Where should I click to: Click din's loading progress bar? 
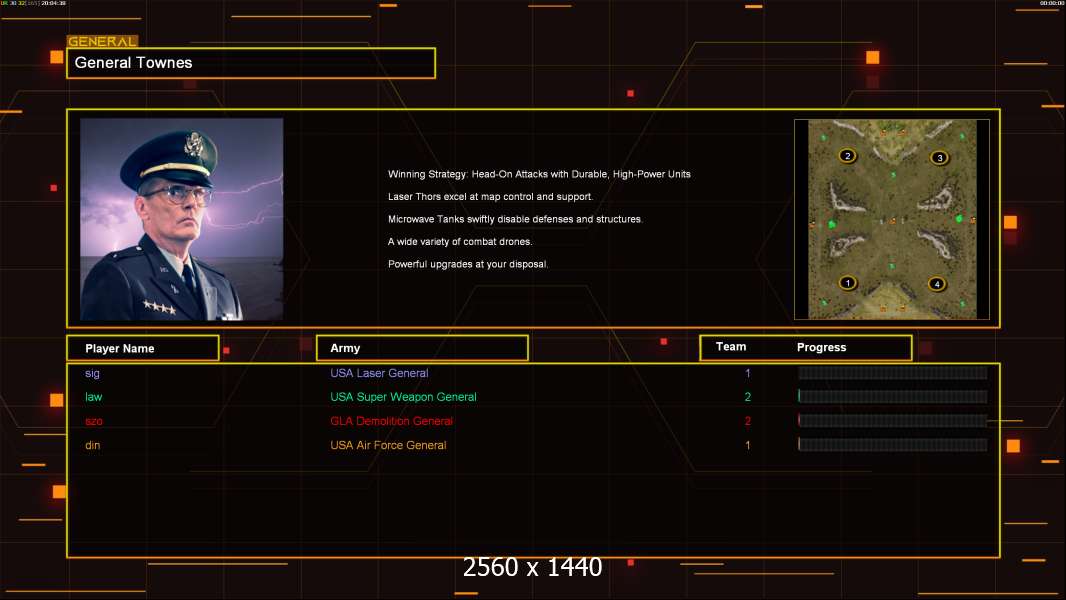[x=893, y=444]
